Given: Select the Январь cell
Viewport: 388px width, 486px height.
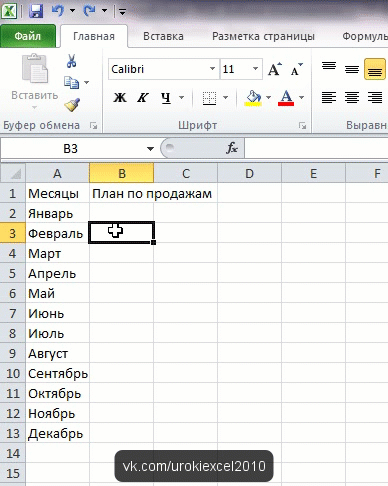Looking at the screenshot, I should point(57,213).
